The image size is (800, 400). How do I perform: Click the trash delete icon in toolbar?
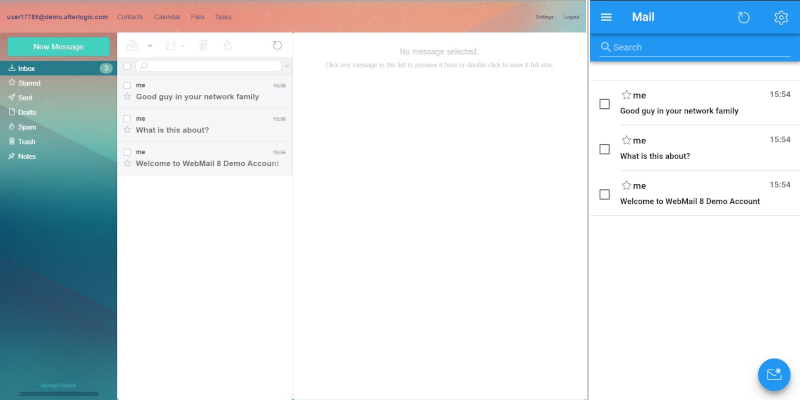pos(203,45)
